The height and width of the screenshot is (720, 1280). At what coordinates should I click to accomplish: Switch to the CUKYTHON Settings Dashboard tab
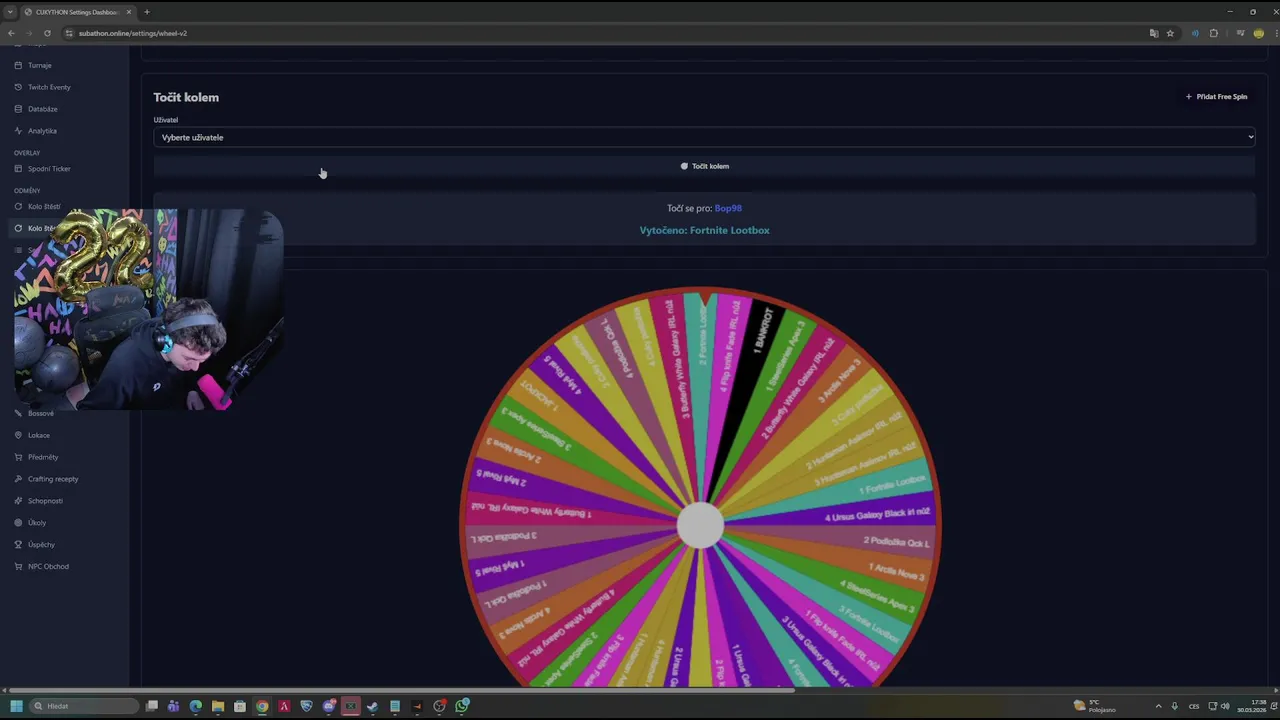(x=77, y=12)
